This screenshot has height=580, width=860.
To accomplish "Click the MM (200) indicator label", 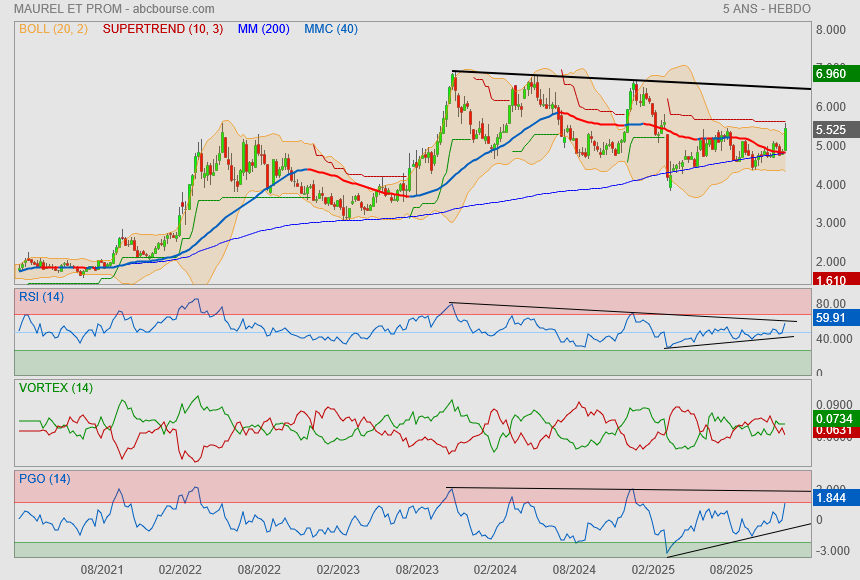I will 263,30.
